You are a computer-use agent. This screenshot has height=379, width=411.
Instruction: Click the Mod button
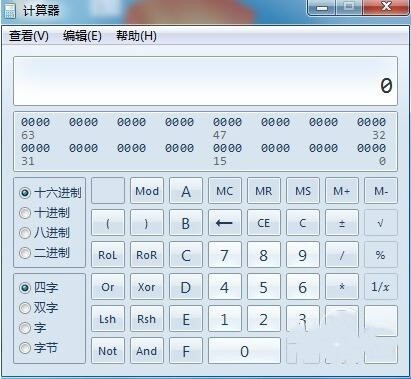tap(147, 191)
